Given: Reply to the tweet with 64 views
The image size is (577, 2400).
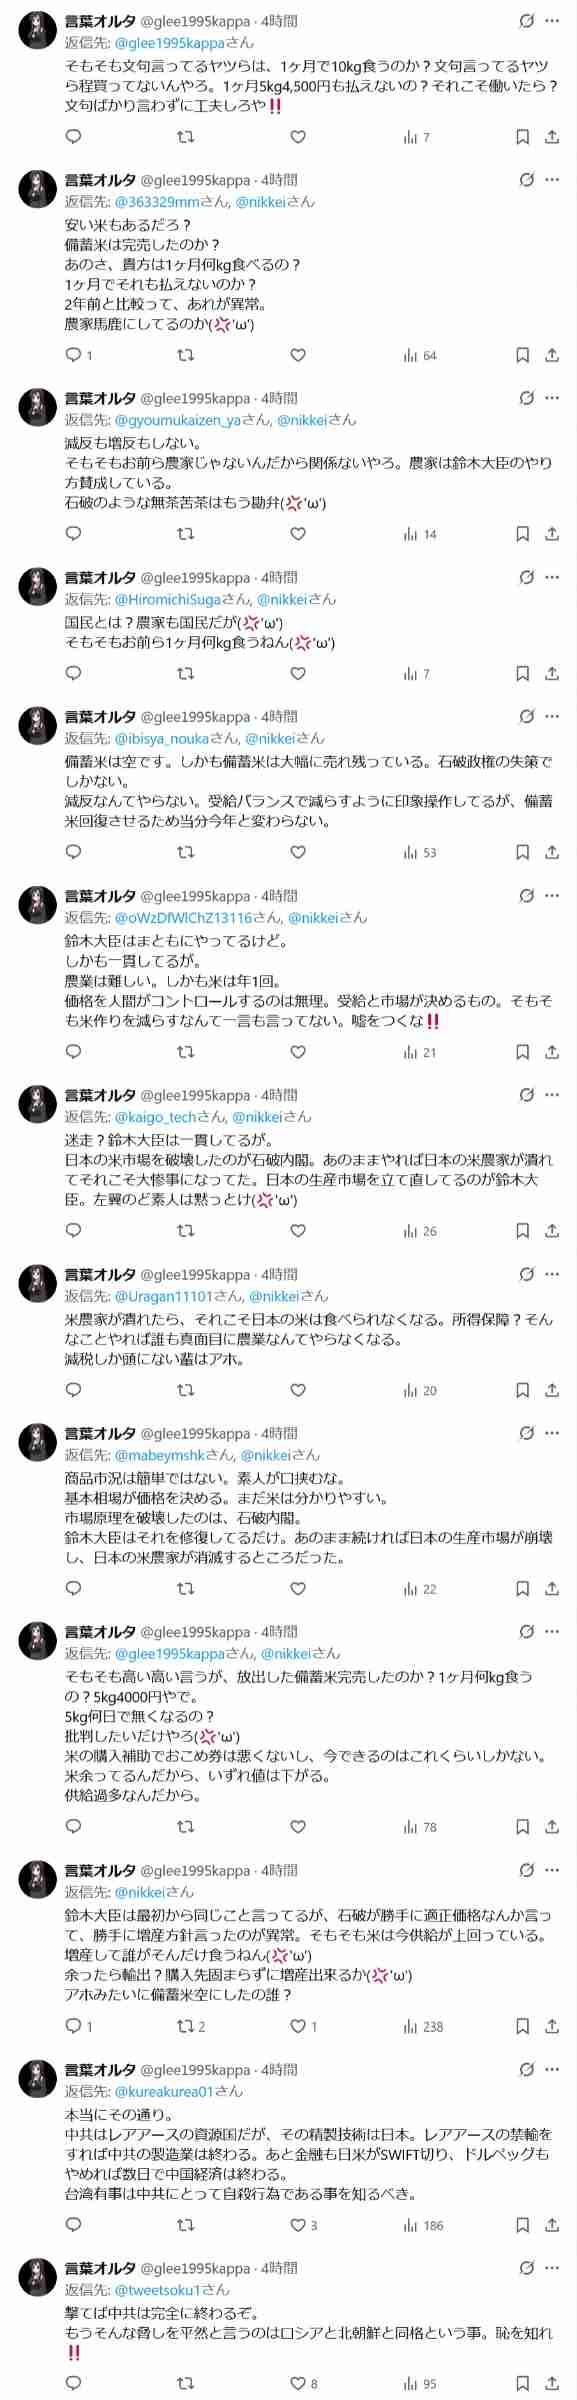Looking at the screenshot, I should tap(73, 355).
